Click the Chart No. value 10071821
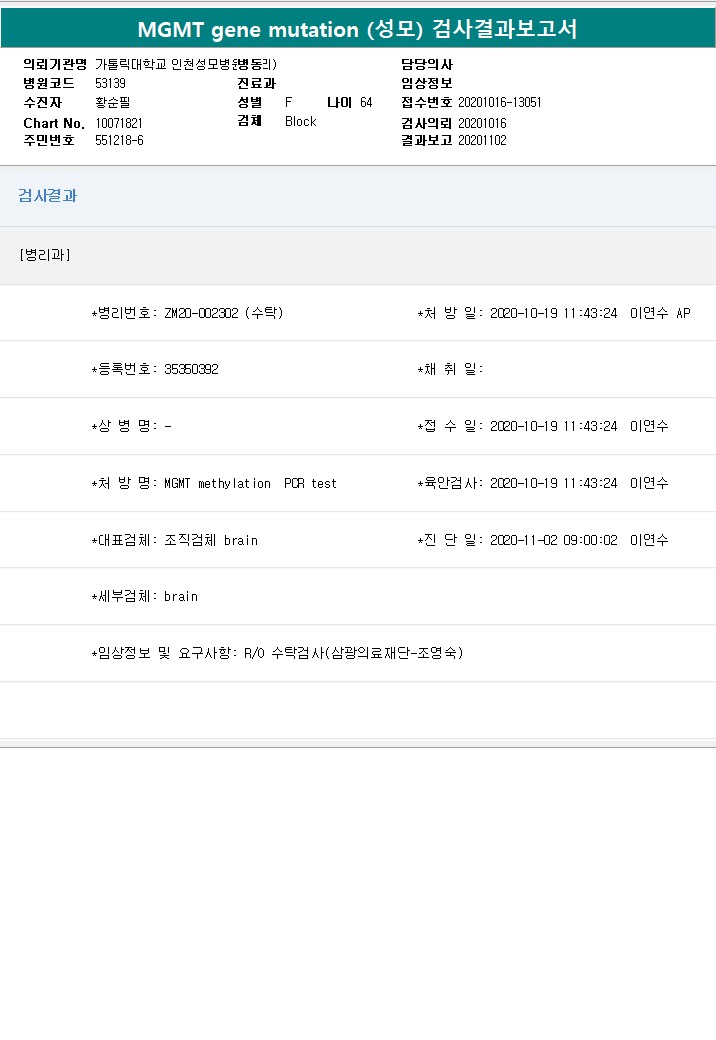Image resolution: width=716 pixels, height=1040 pixels. pyautogui.click(x=119, y=122)
